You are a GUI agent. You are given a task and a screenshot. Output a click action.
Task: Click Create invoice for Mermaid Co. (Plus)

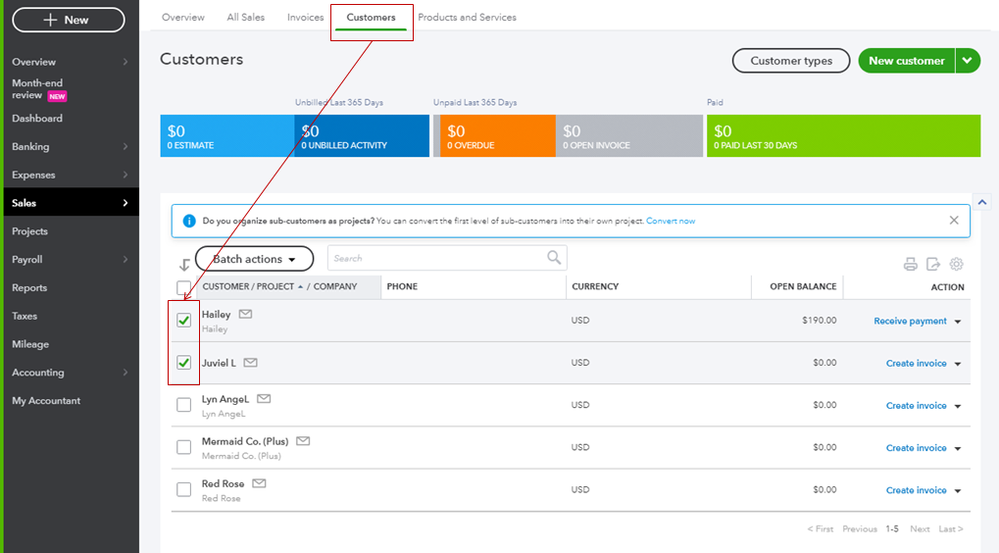point(916,448)
